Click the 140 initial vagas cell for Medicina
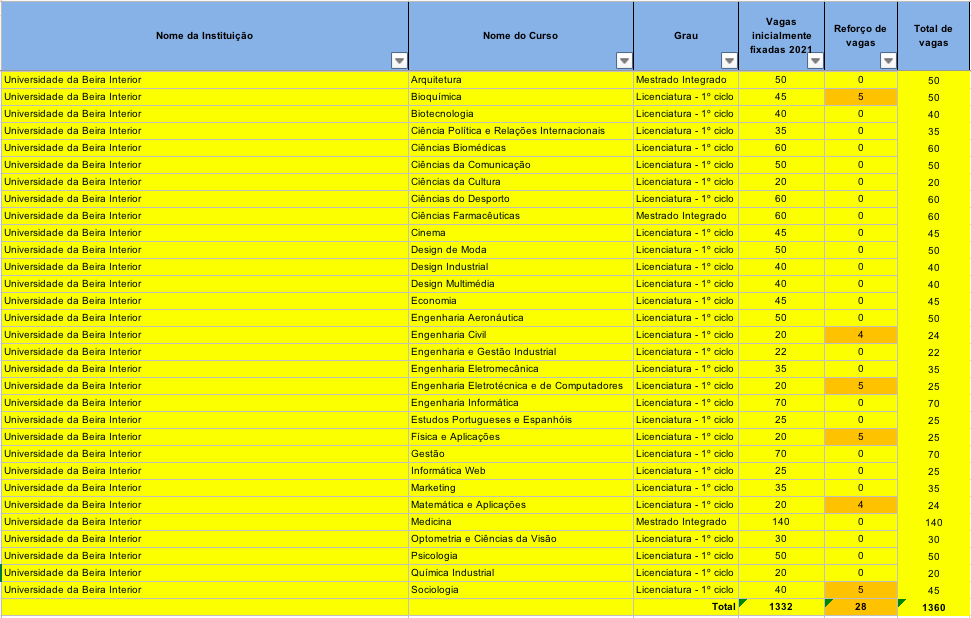The image size is (971, 618). 780,522
